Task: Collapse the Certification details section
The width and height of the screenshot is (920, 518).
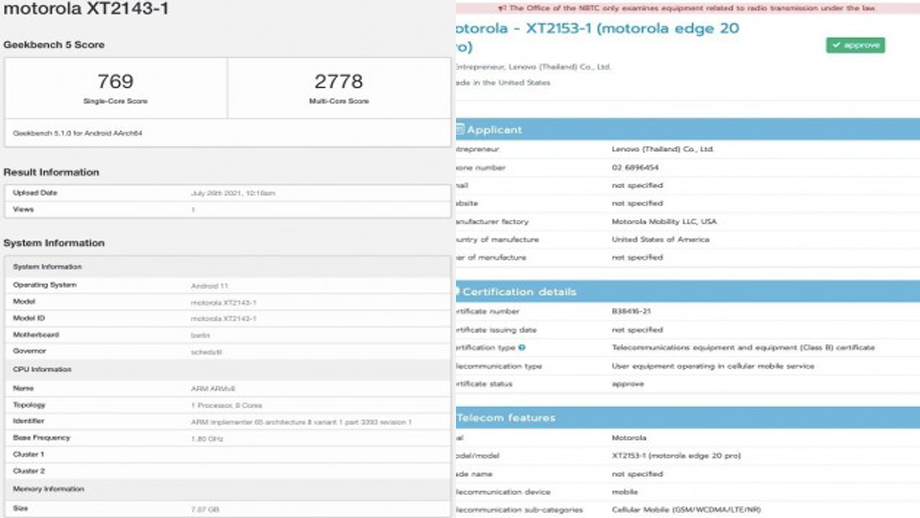Action: [519, 292]
